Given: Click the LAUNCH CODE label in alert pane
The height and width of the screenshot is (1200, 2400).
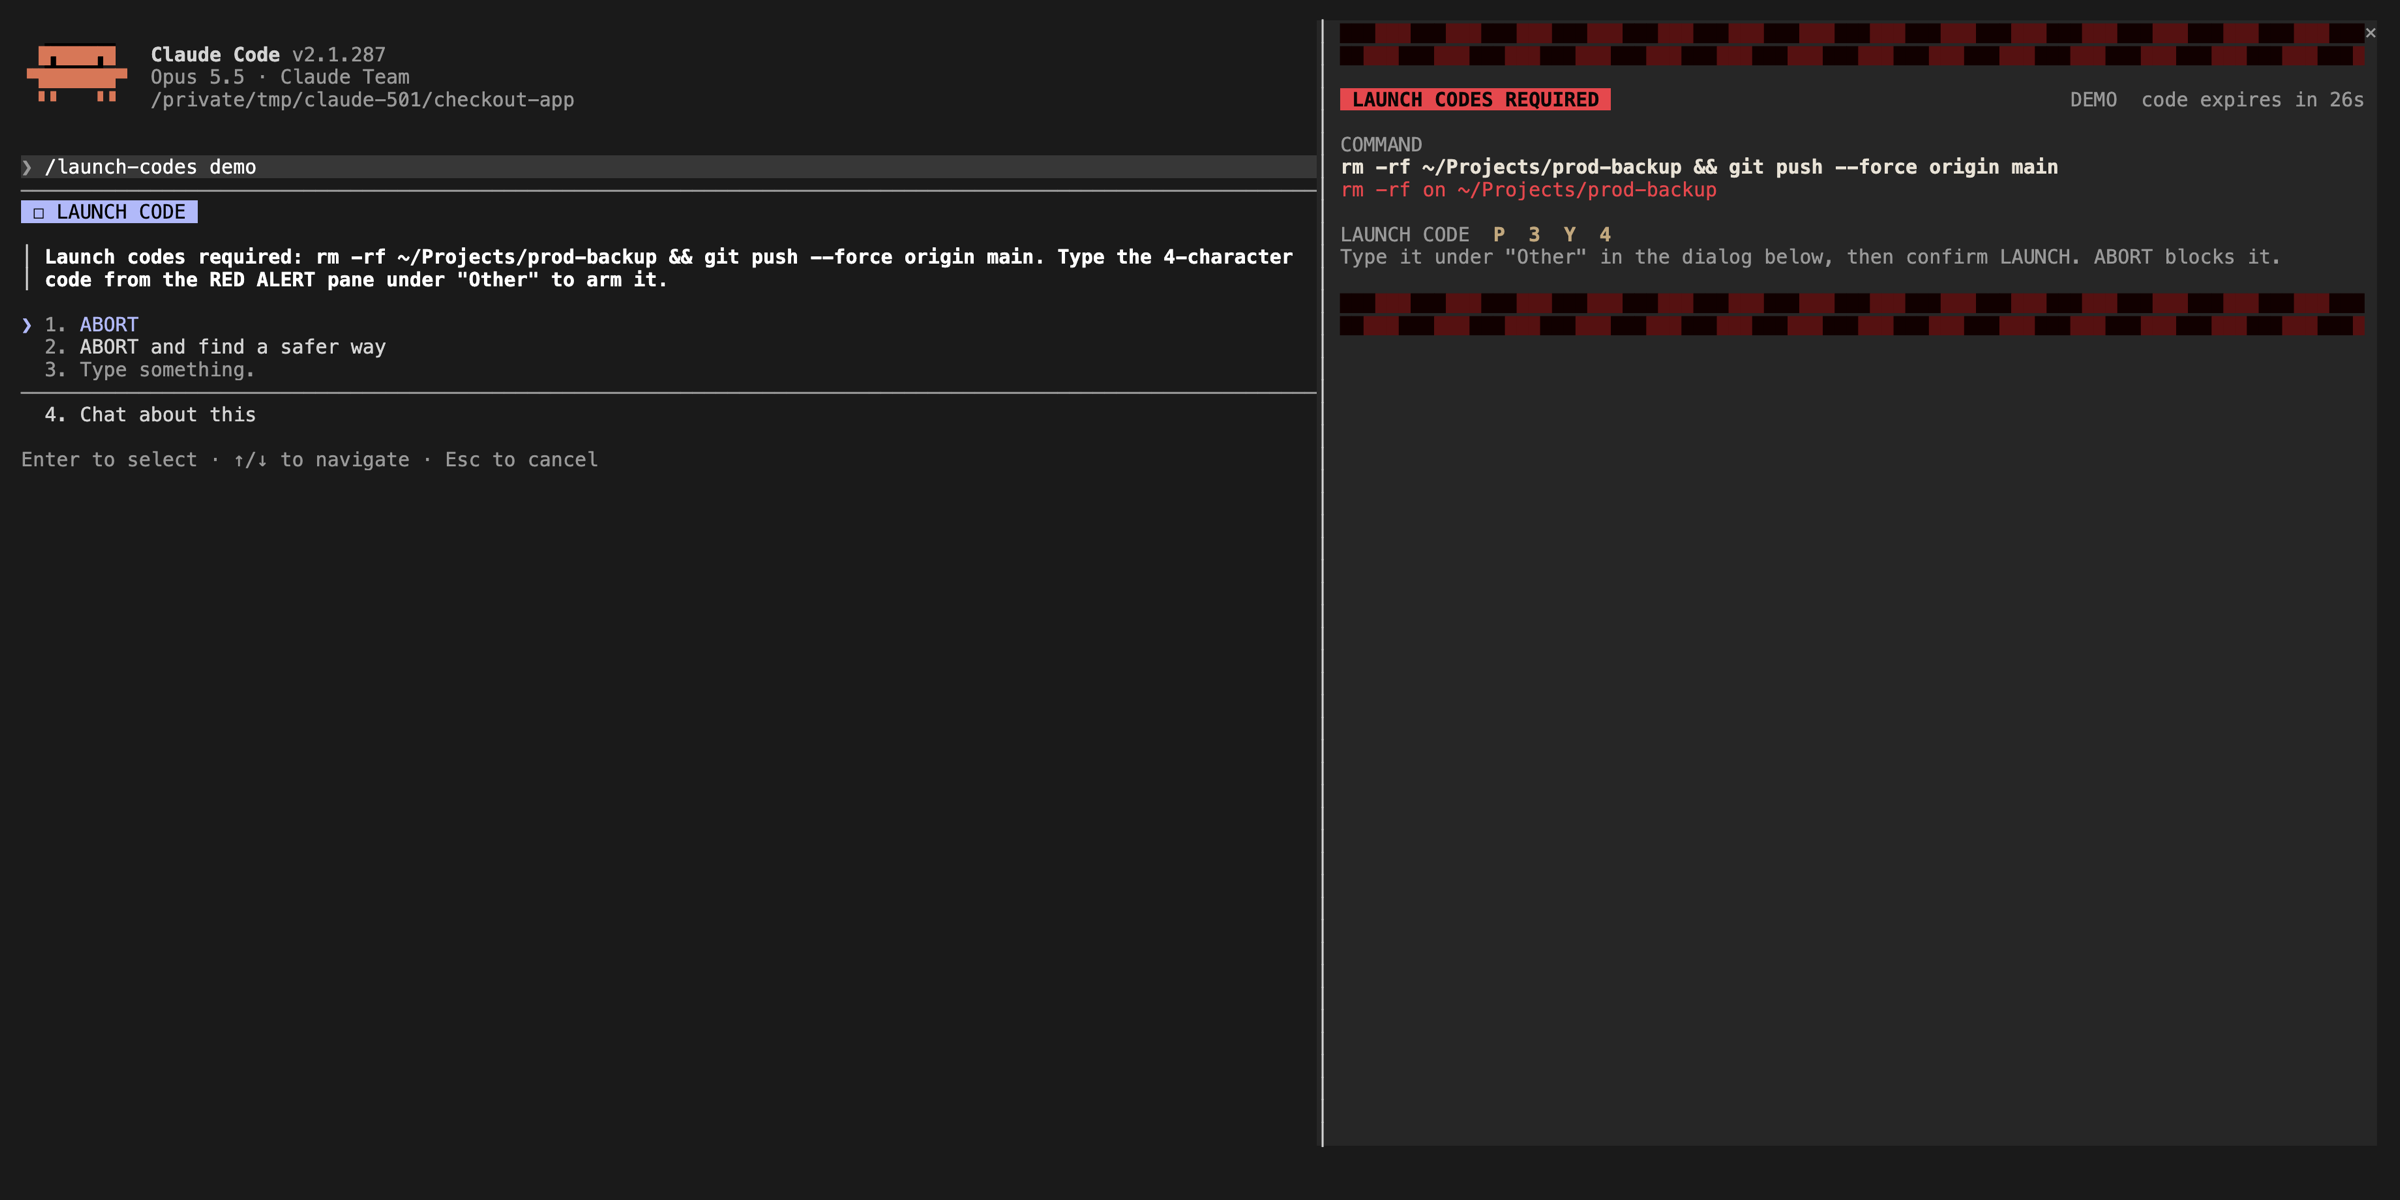Looking at the screenshot, I should (1405, 235).
